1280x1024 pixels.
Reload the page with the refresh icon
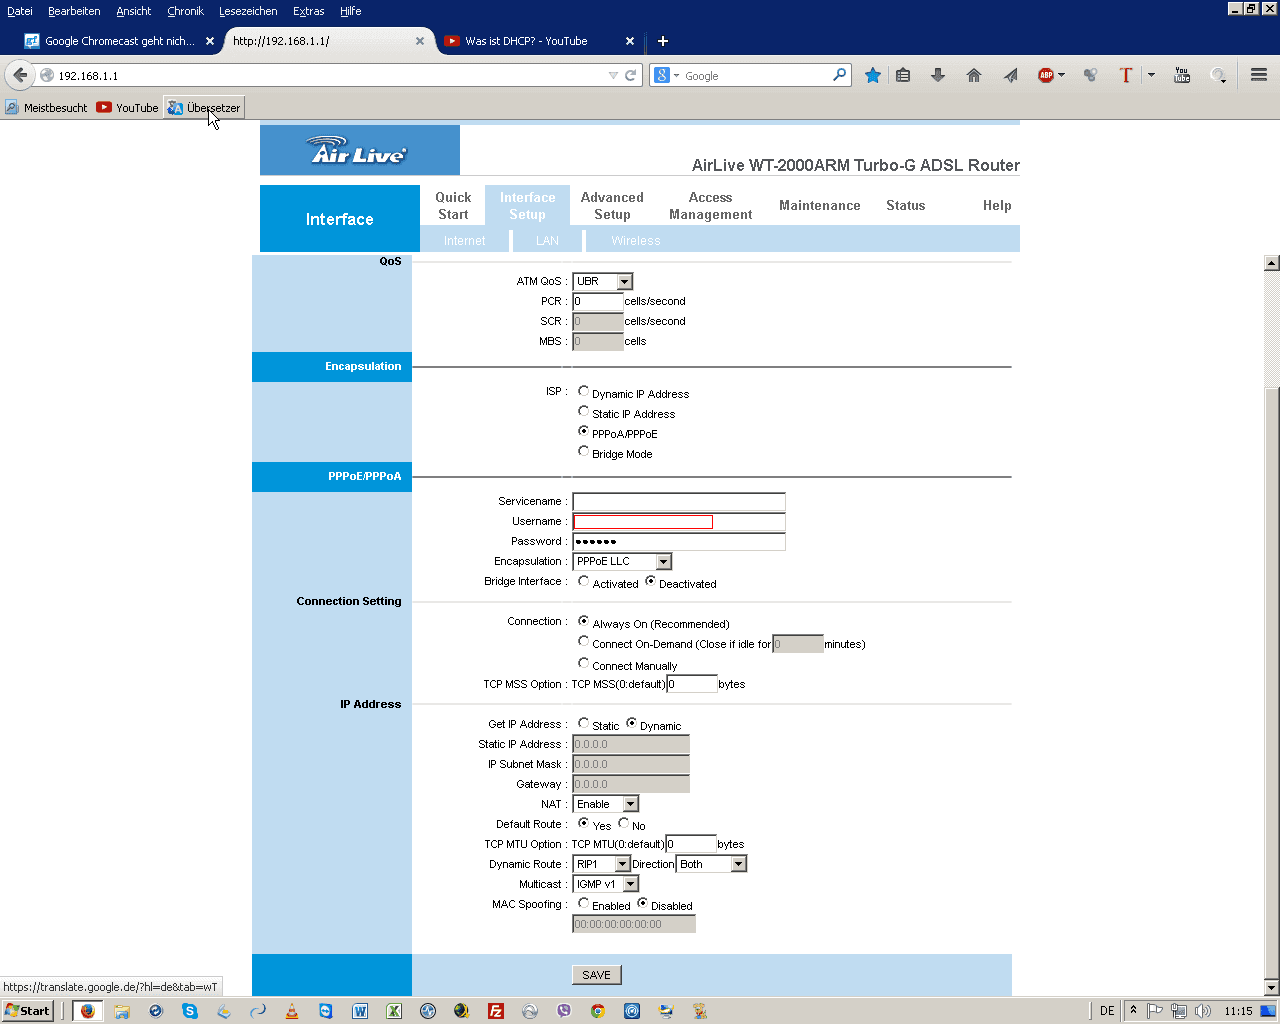(x=631, y=75)
